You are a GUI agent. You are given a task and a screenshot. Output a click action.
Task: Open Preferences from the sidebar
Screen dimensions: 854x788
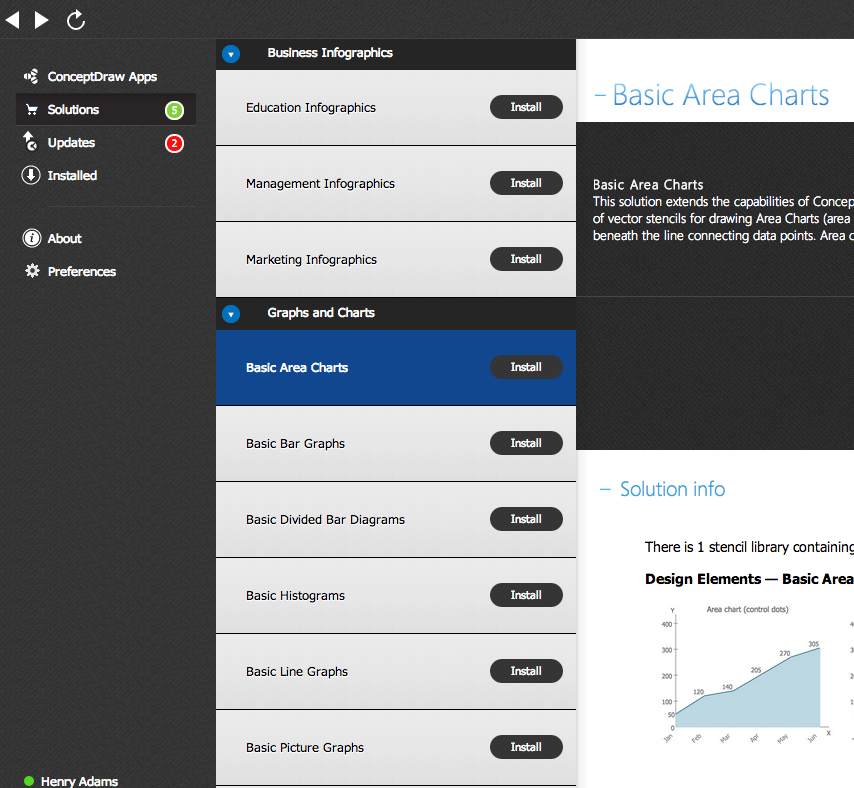[82, 271]
